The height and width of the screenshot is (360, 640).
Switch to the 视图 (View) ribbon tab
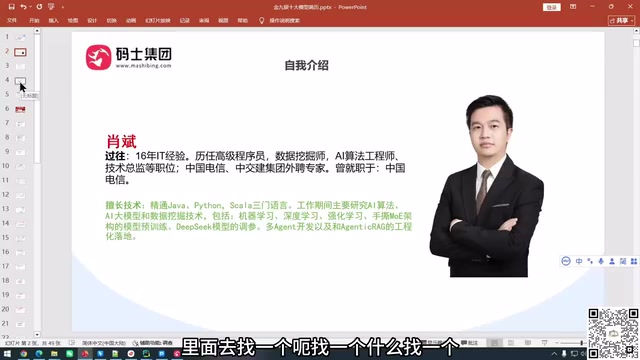(x=223, y=20)
